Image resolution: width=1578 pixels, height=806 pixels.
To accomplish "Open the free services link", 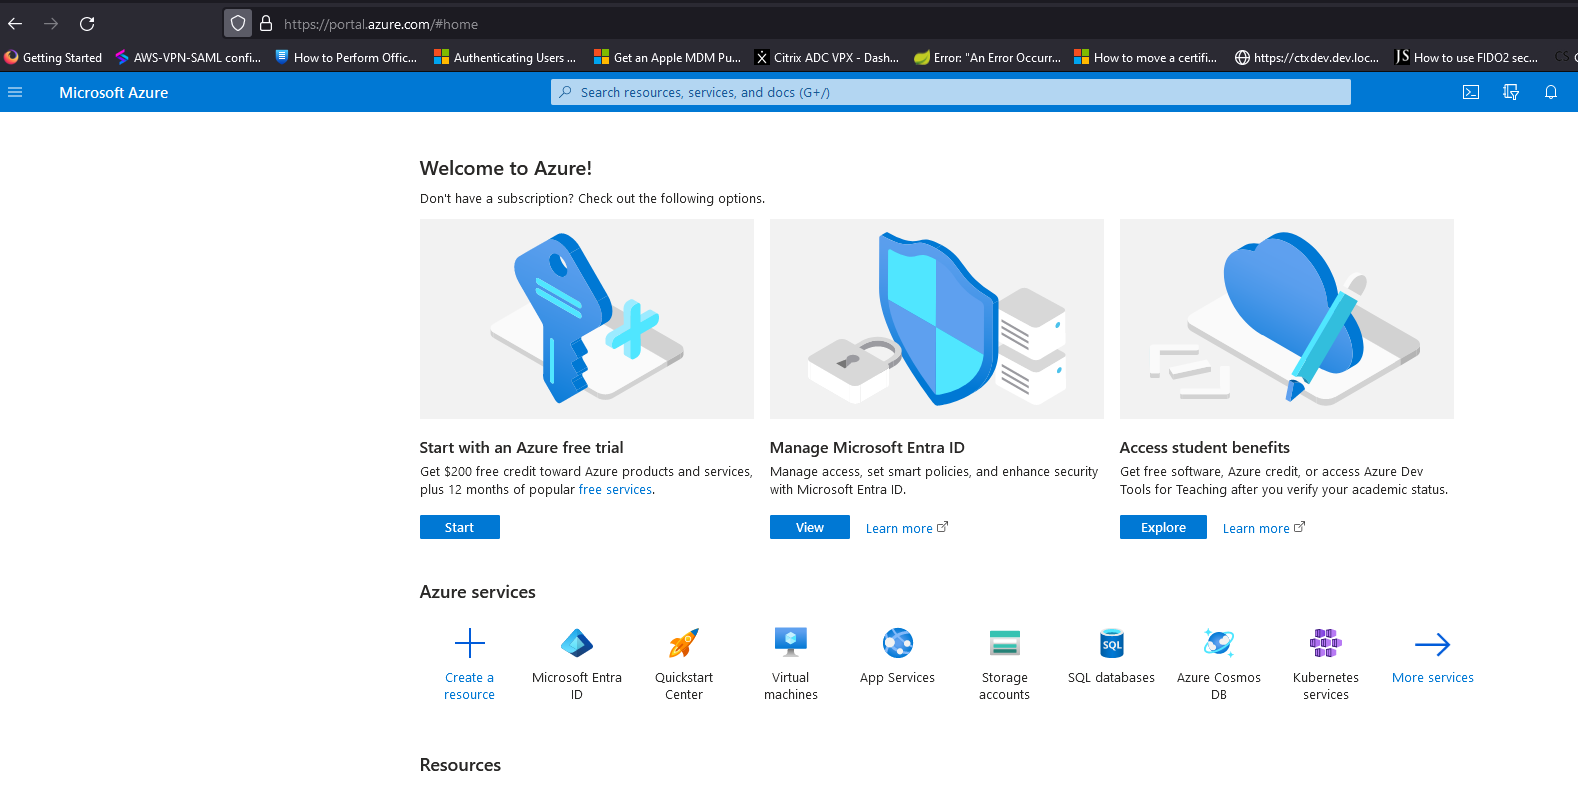I will click(615, 490).
